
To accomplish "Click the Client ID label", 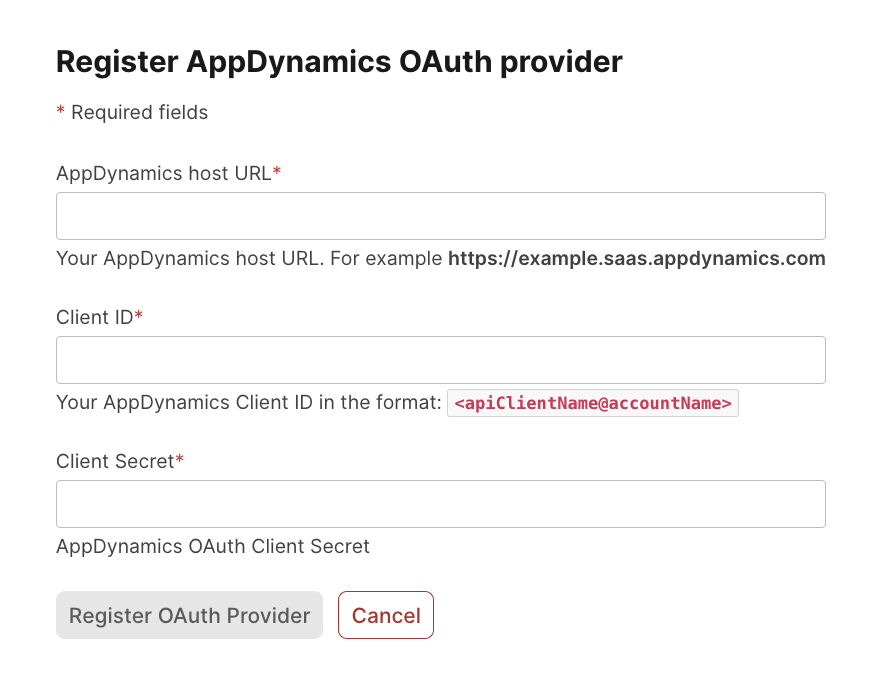I will 93,317.
